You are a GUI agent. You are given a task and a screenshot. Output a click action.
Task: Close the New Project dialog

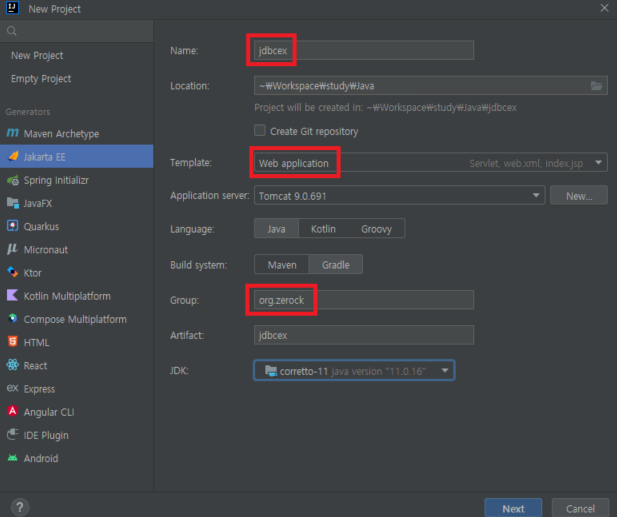tap(604, 8)
